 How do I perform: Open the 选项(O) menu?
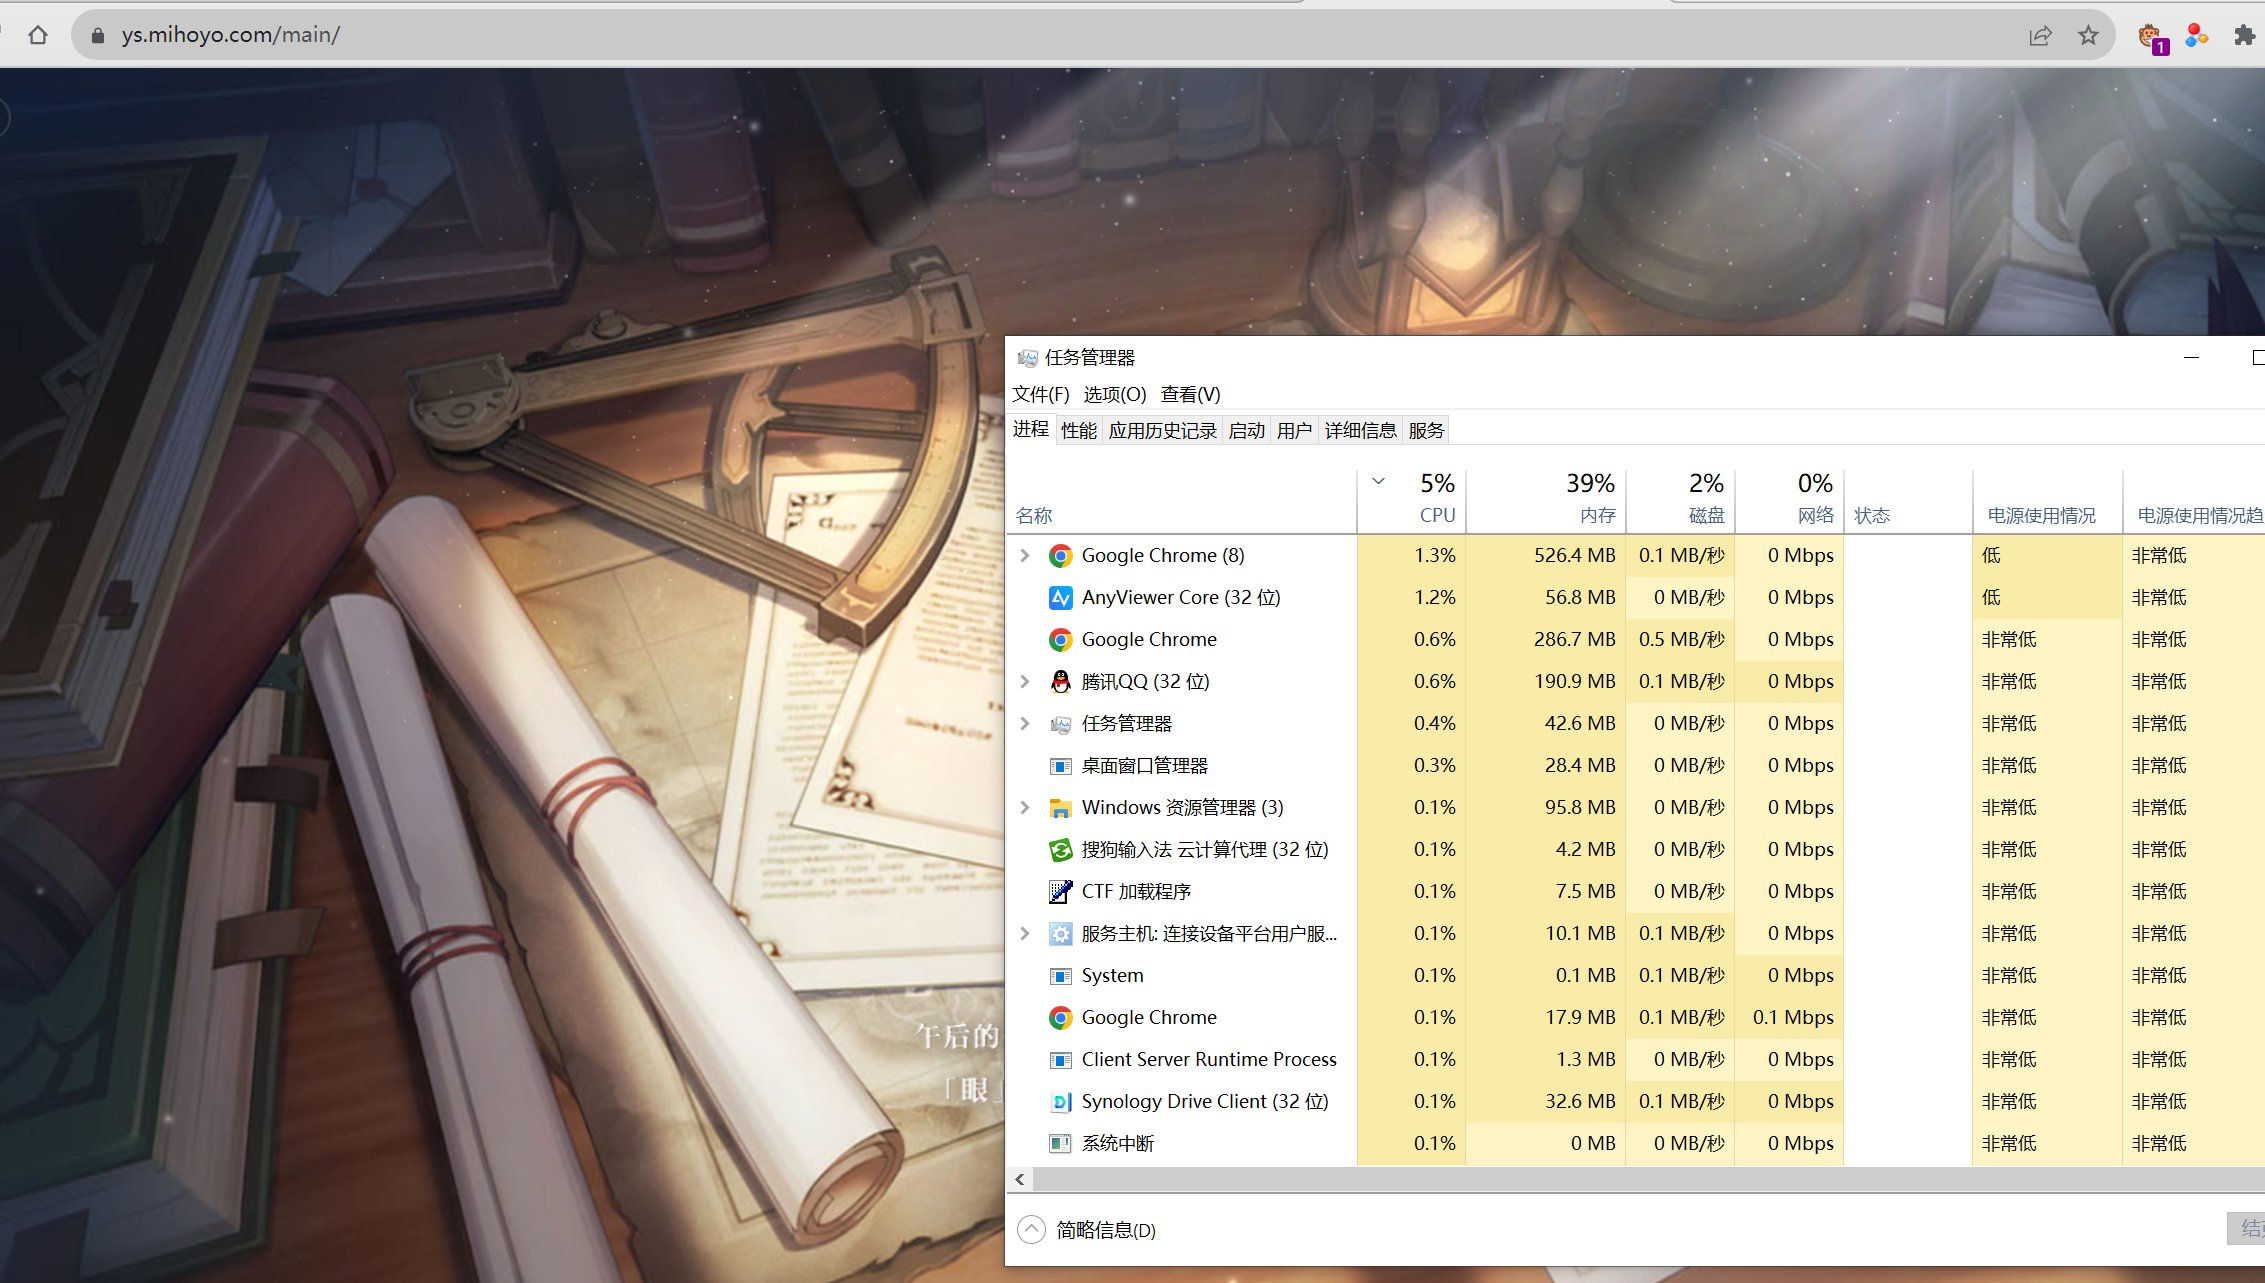(x=1115, y=395)
